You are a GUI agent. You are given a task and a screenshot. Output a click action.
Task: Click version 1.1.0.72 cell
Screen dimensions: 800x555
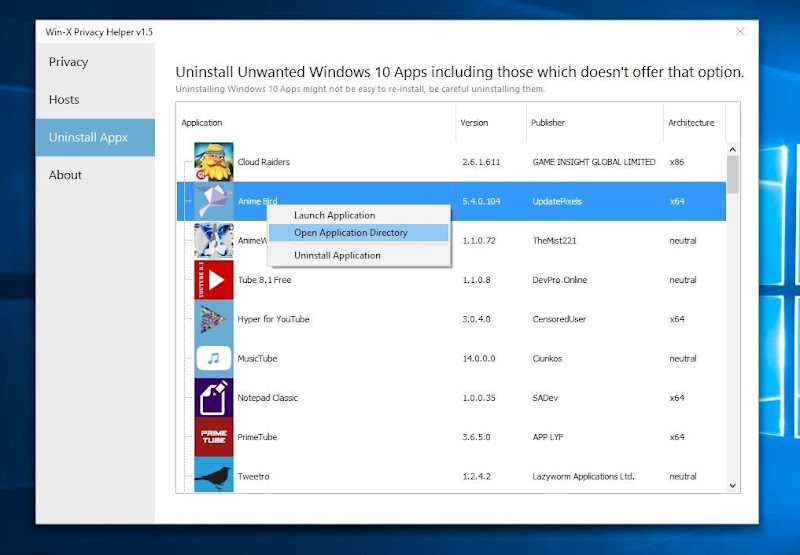point(479,240)
